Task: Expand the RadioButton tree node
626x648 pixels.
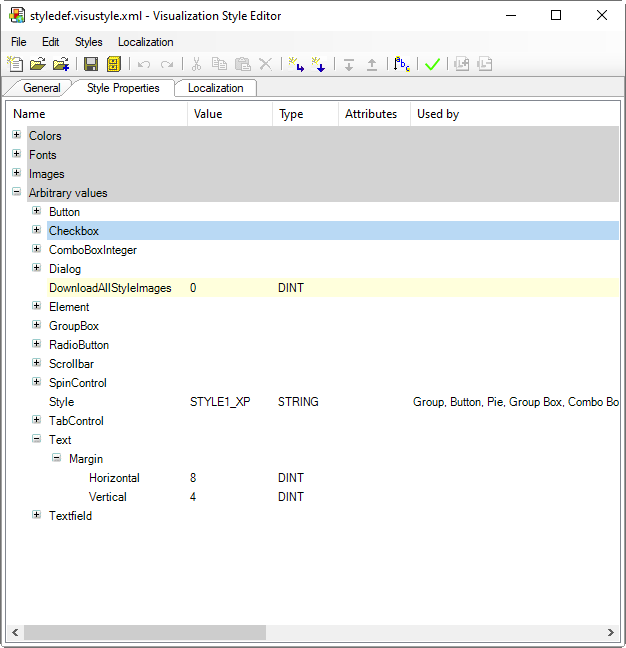Action: click(36, 344)
